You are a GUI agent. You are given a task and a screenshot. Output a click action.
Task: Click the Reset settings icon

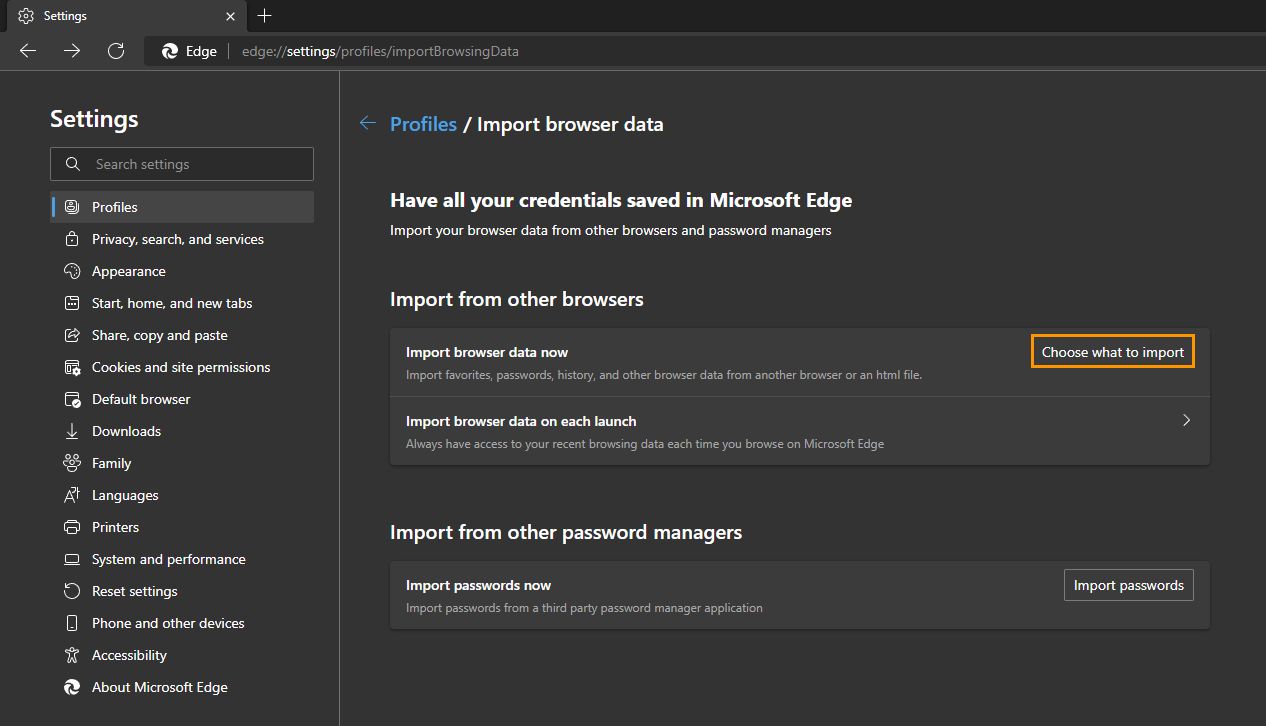click(72, 591)
